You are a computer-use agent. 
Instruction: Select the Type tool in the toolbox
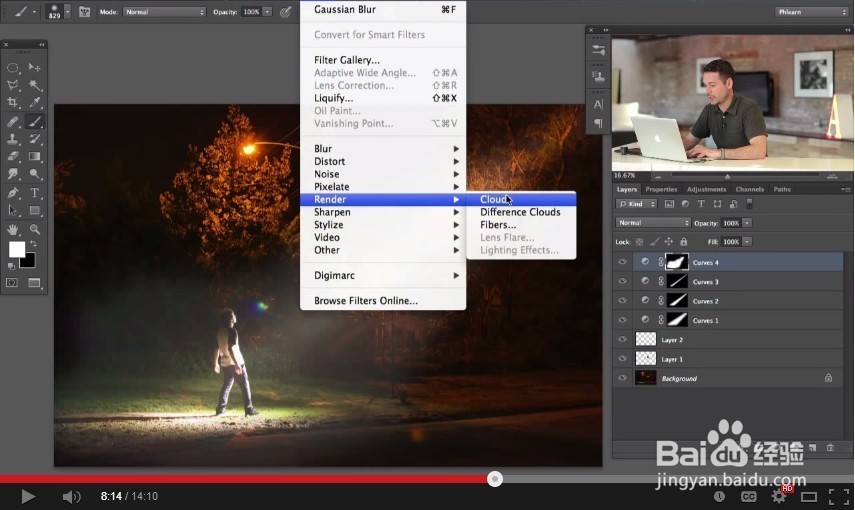34,193
